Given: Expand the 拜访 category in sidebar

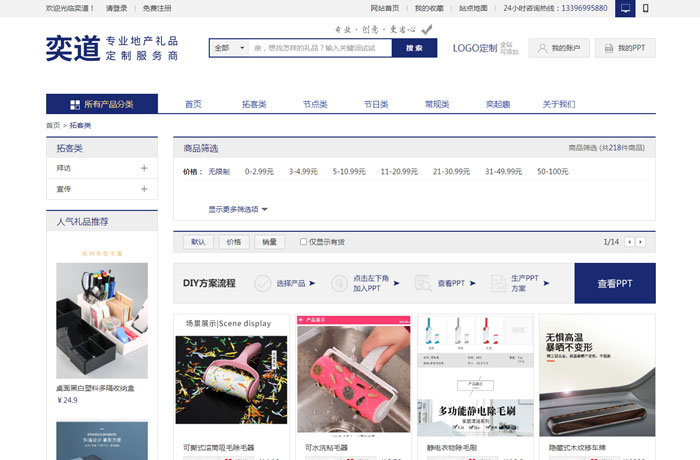Looking at the screenshot, I should tap(144, 168).
